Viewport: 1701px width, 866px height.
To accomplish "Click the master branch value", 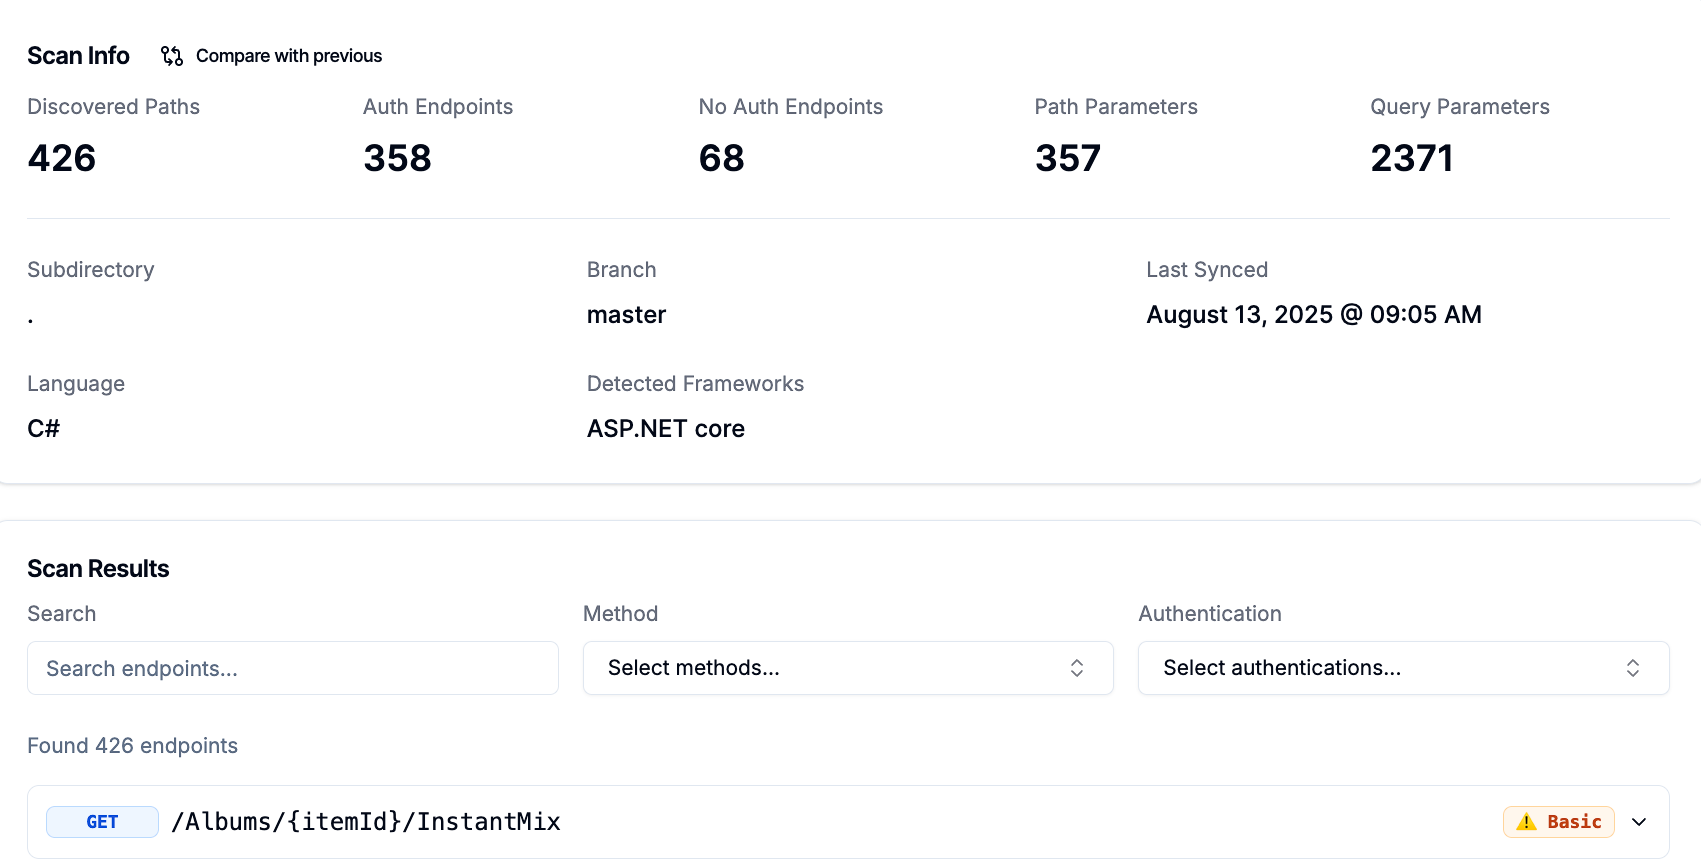I will pyautogui.click(x=626, y=315).
